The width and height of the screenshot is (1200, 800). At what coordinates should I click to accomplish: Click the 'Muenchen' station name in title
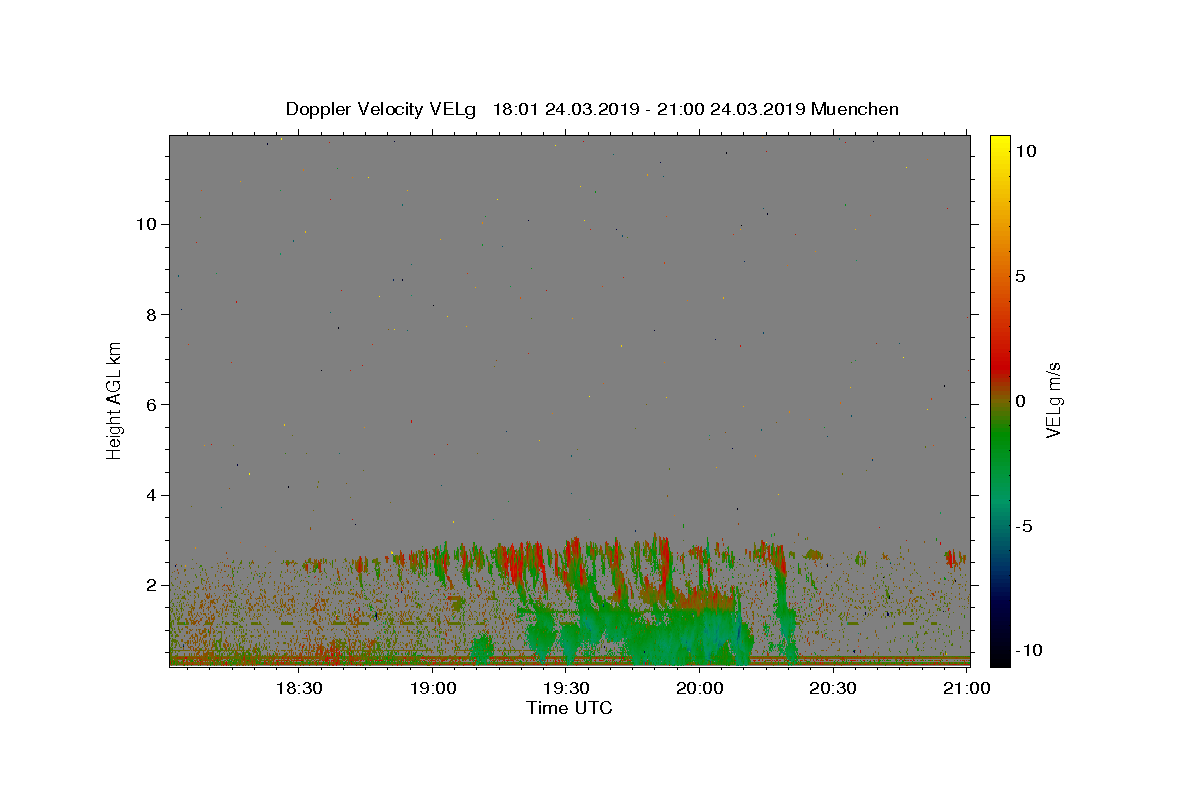(x=856, y=109)
